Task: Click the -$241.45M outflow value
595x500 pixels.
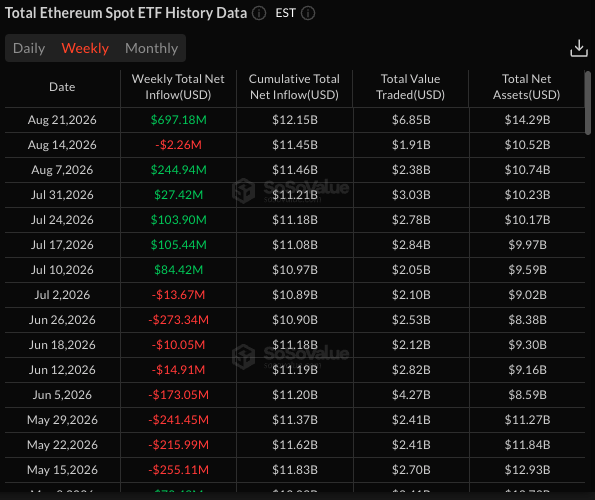Action: 178,420
